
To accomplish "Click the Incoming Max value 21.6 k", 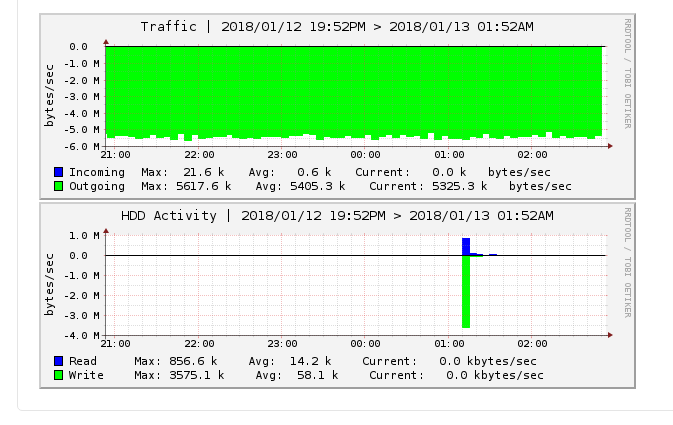I will coord(203,172).
